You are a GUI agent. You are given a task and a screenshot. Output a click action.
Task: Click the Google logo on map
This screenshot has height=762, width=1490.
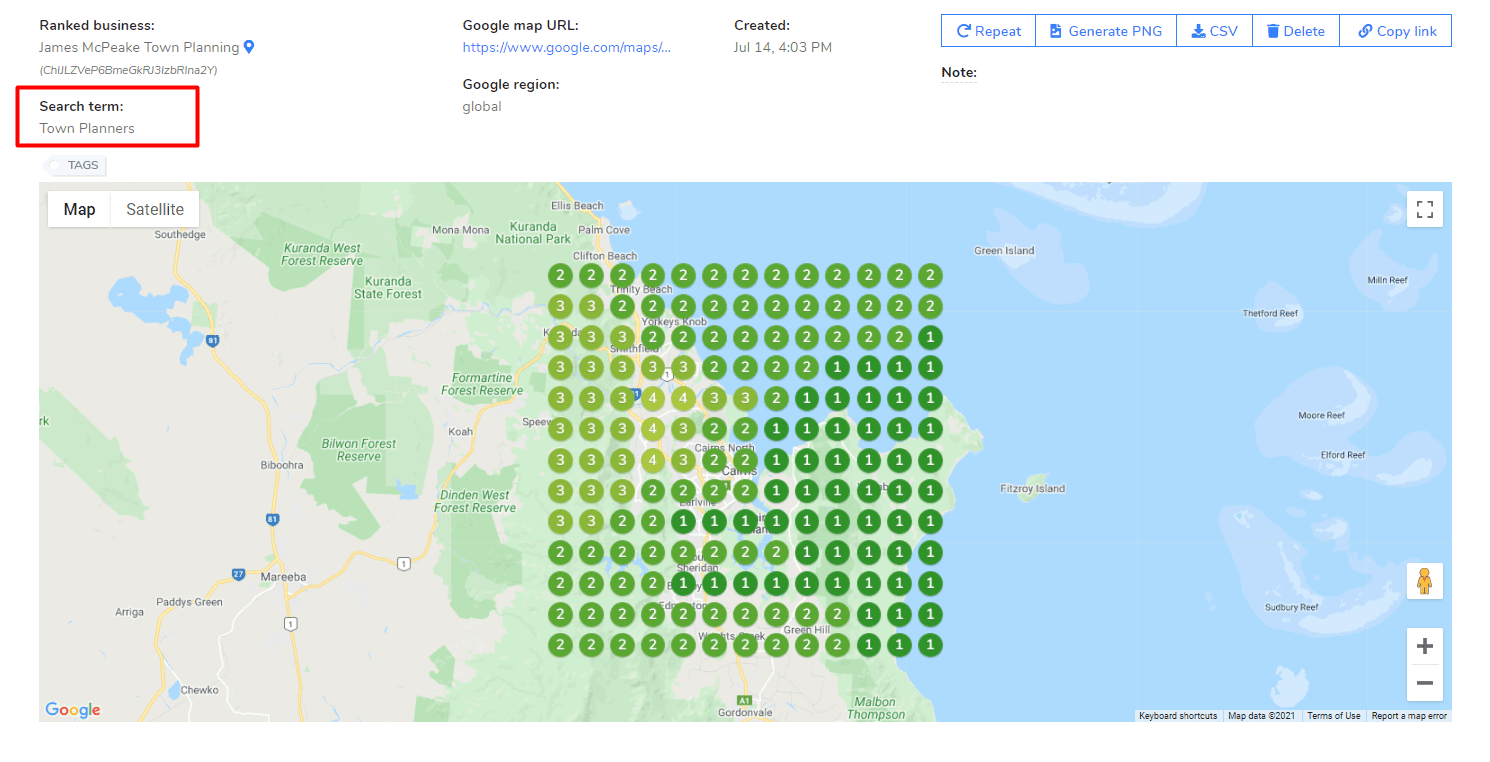point(73,710)
